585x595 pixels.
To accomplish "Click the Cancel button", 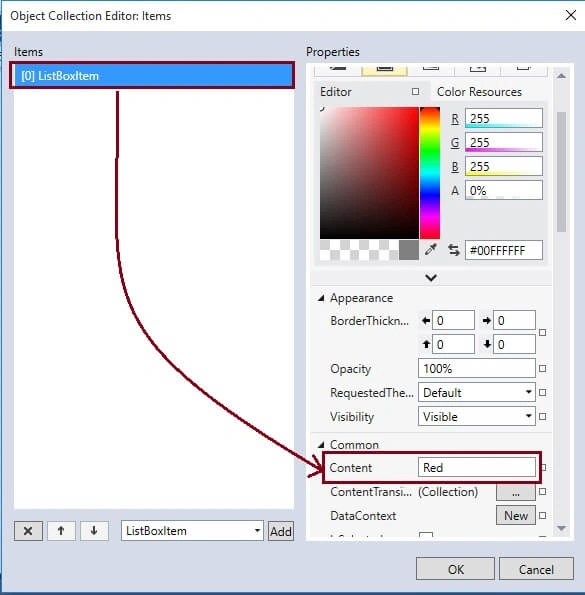I will coord(536,569).
